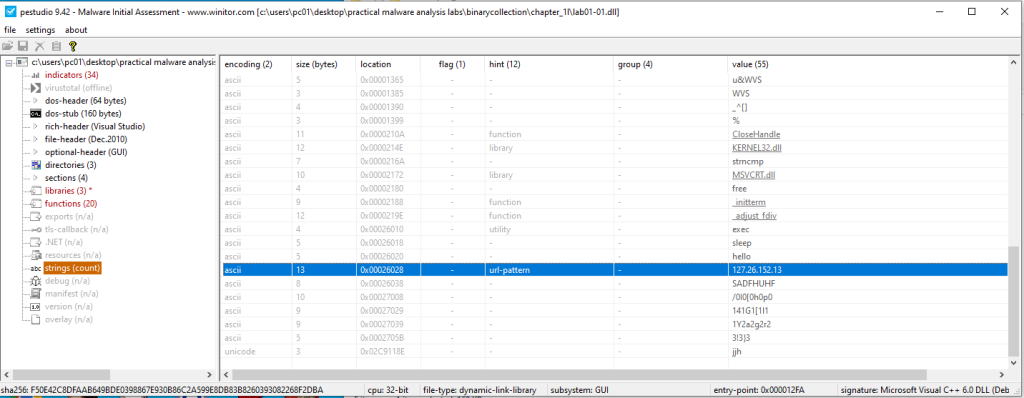Select the row with value sleep
The height and width of the screenshot is (398, 1024).
[x=615, y=242]
